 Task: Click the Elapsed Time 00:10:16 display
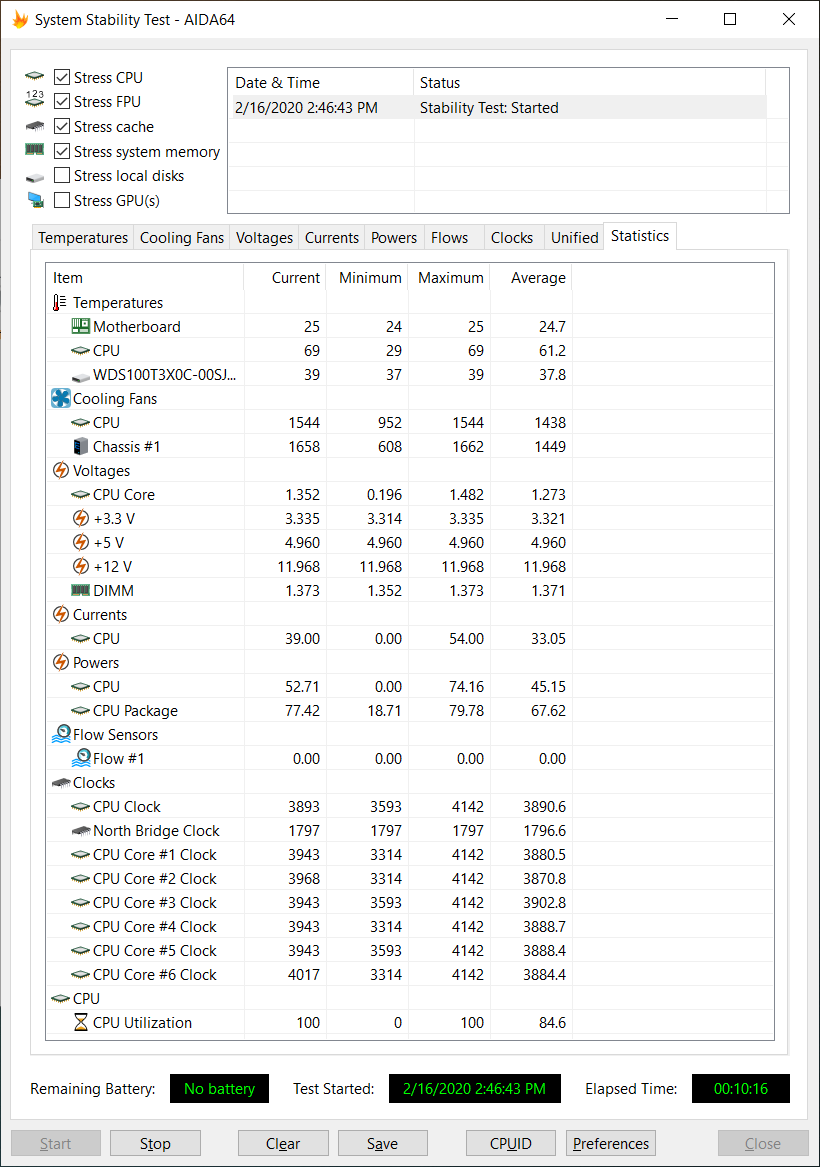741,1089
